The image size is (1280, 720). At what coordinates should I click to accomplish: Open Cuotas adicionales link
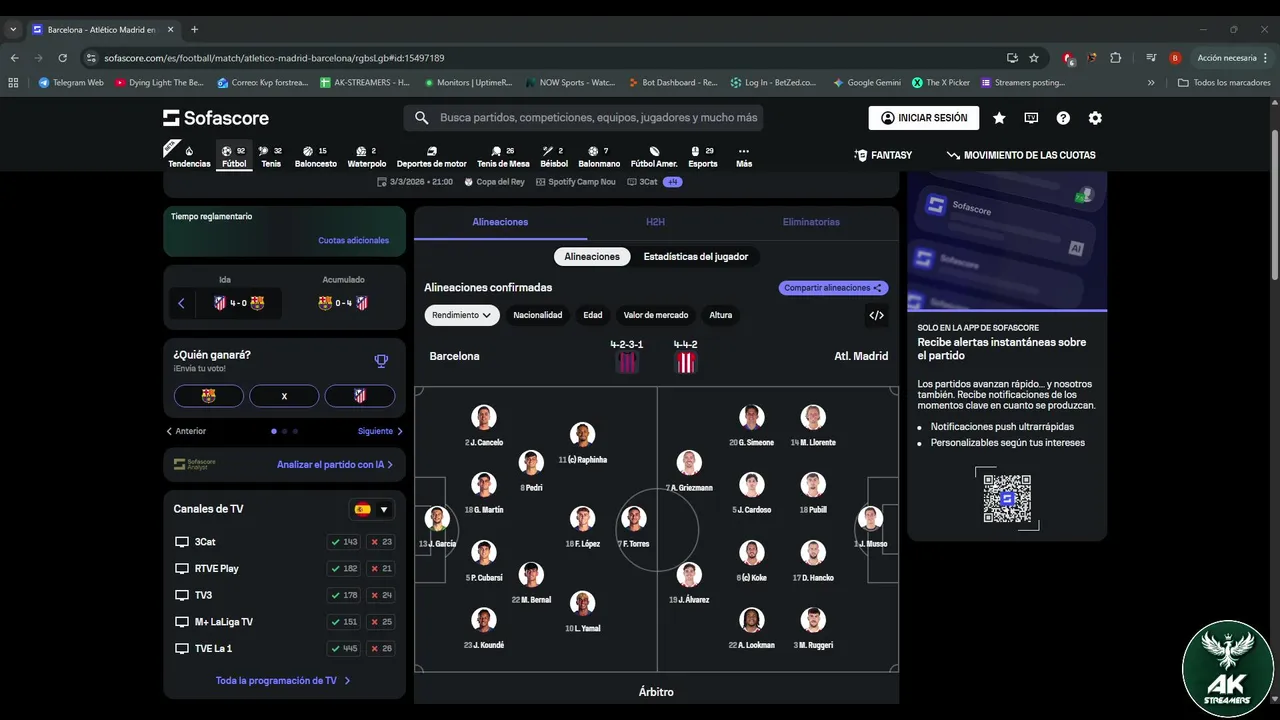click(354, 240)
